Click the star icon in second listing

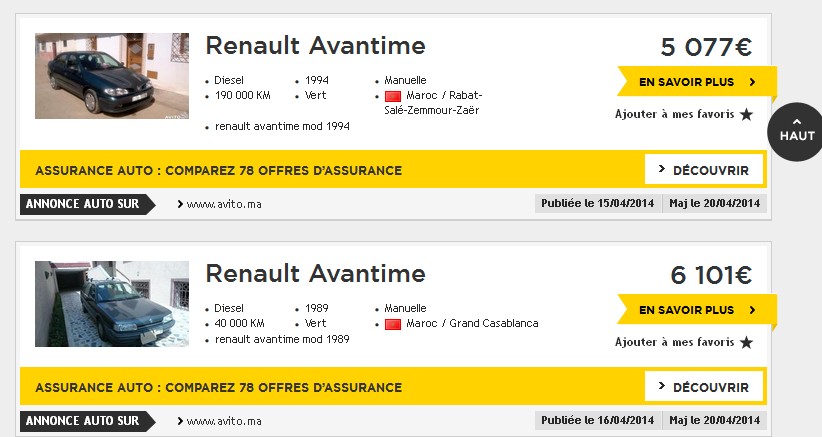coord(746,342)
